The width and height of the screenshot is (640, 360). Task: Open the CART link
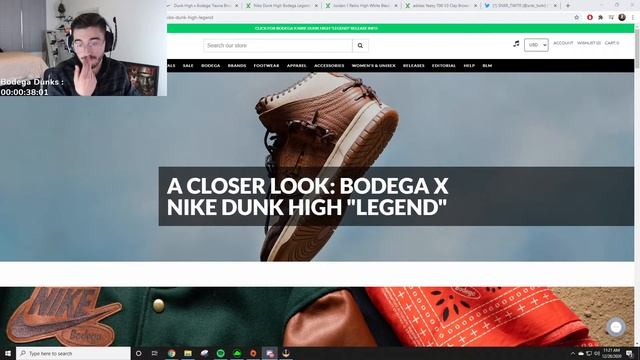(x=611, y=43)
